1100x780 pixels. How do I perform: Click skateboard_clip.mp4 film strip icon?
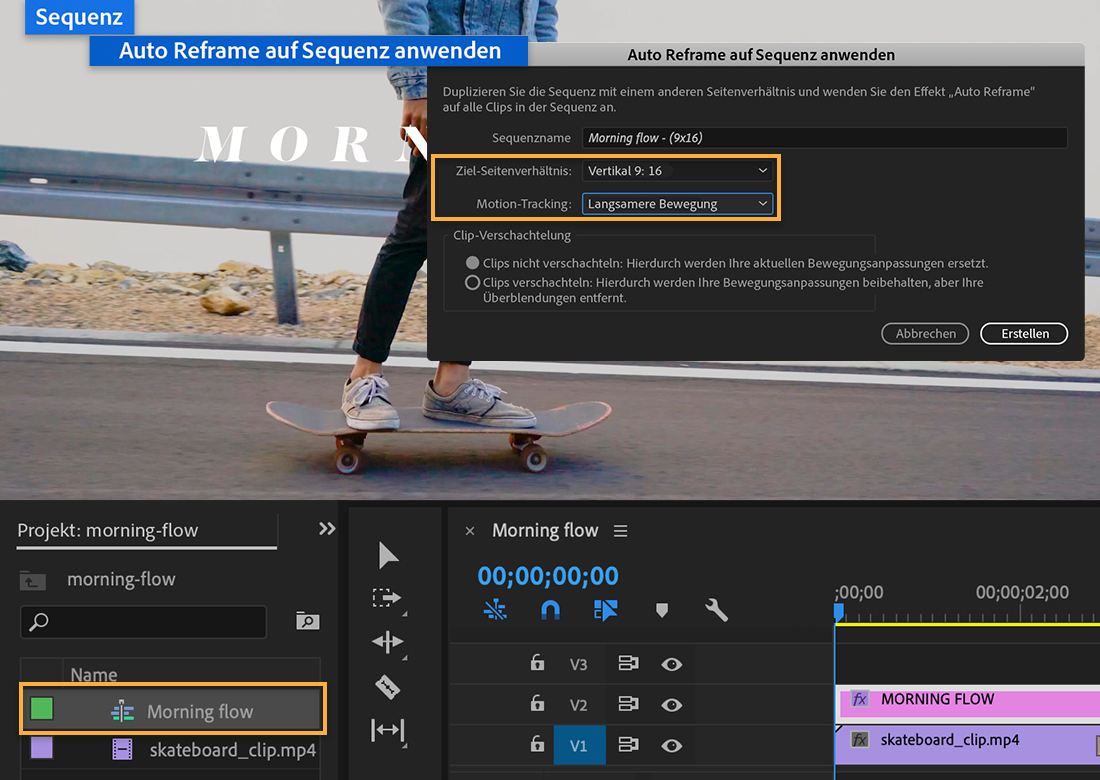(123, 750)
